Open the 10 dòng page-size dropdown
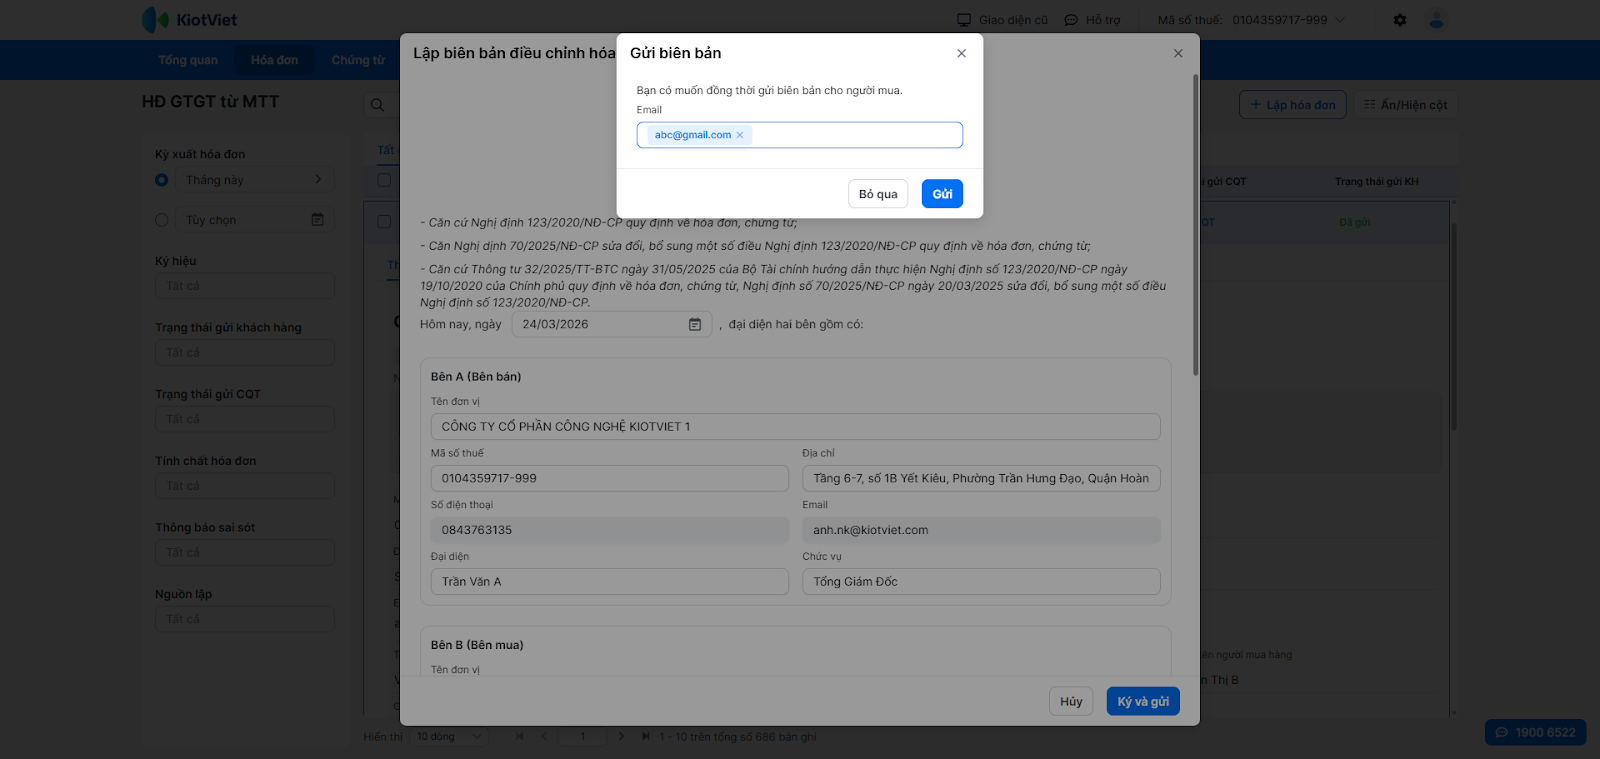The width and height of the screenshot is (1600, 759). [x=448, y=737]
